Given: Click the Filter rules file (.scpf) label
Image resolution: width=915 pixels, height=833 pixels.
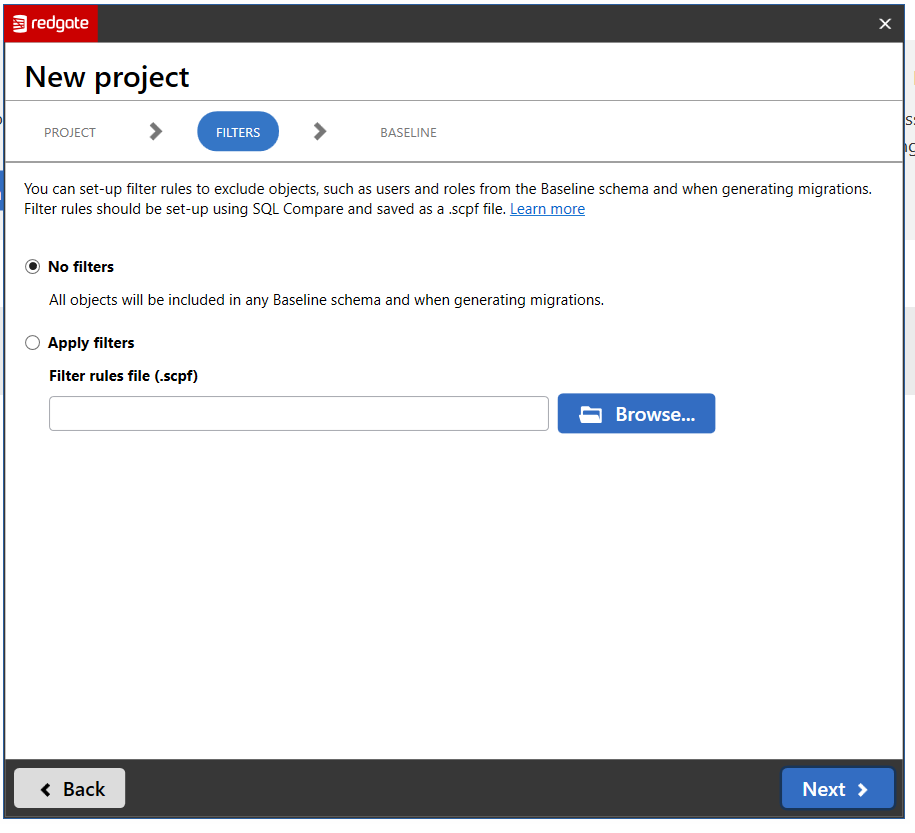Looking at the screenshot, I should (123, 377).
